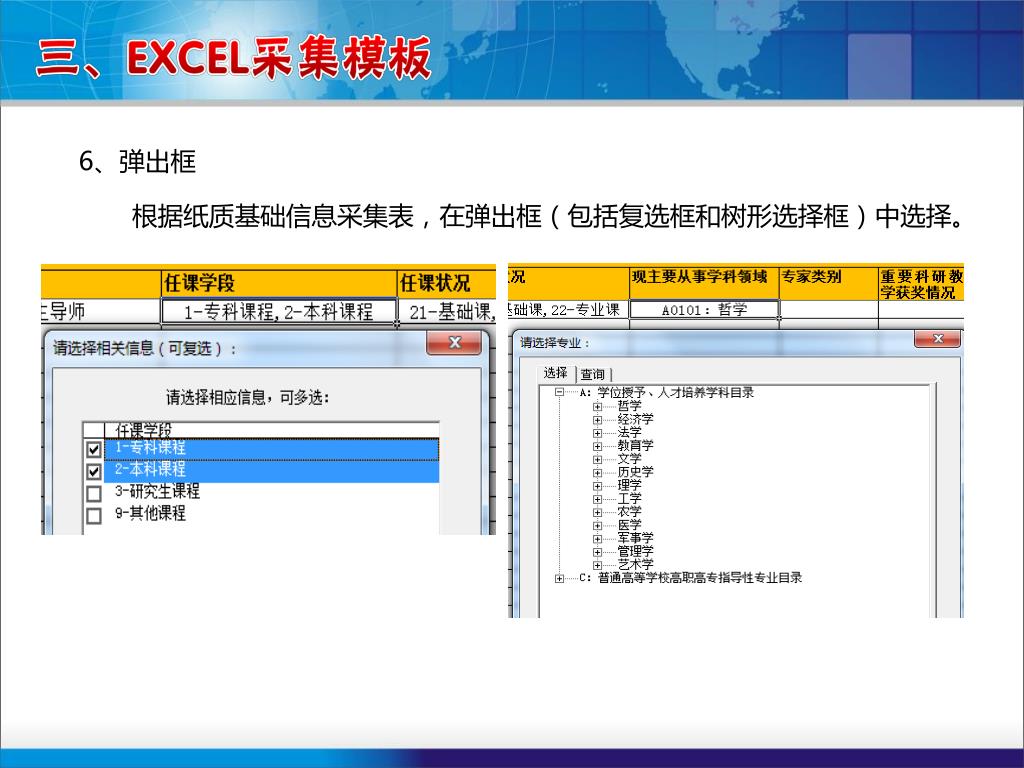Expand the 军事学 tree node
This screenshot has height=768, width=1024.
(x=597, y=539)
